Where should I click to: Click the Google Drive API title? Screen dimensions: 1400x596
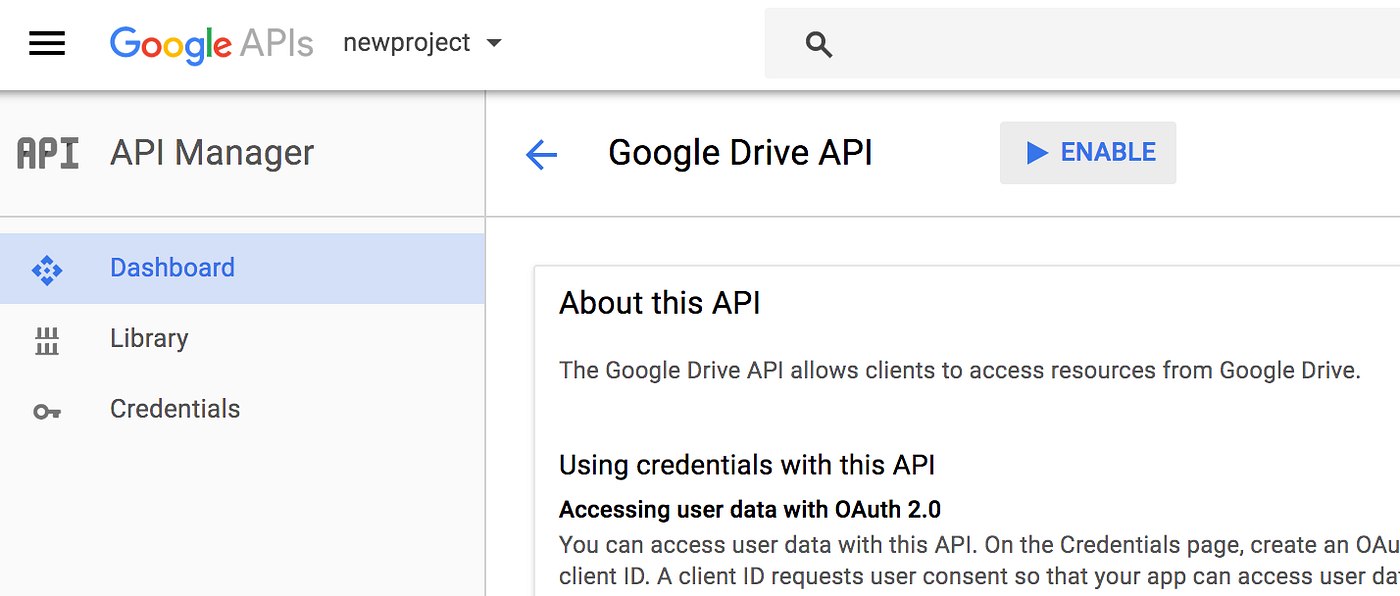[740, 153]
